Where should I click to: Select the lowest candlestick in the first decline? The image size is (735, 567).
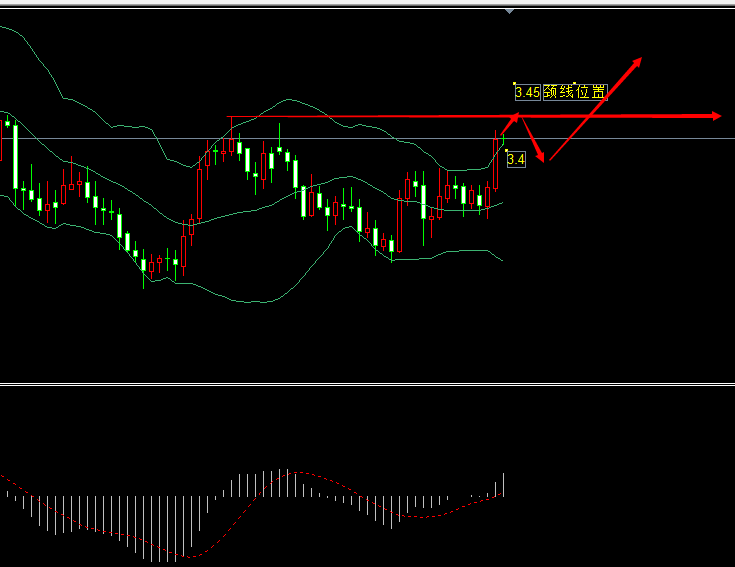coord(144,266)
